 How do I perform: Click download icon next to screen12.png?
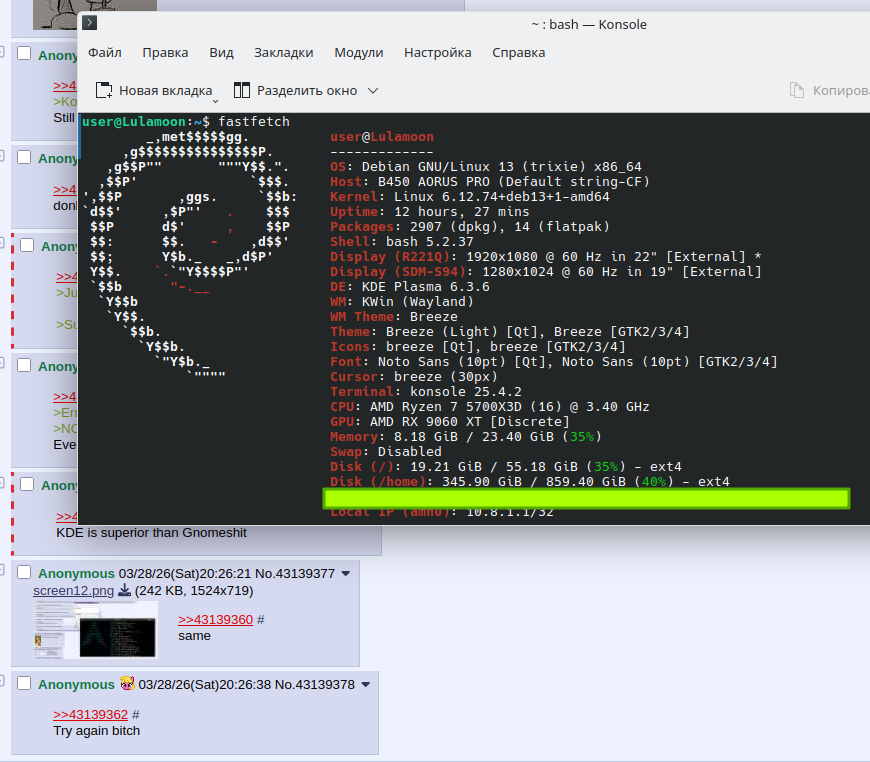[125, 590]
